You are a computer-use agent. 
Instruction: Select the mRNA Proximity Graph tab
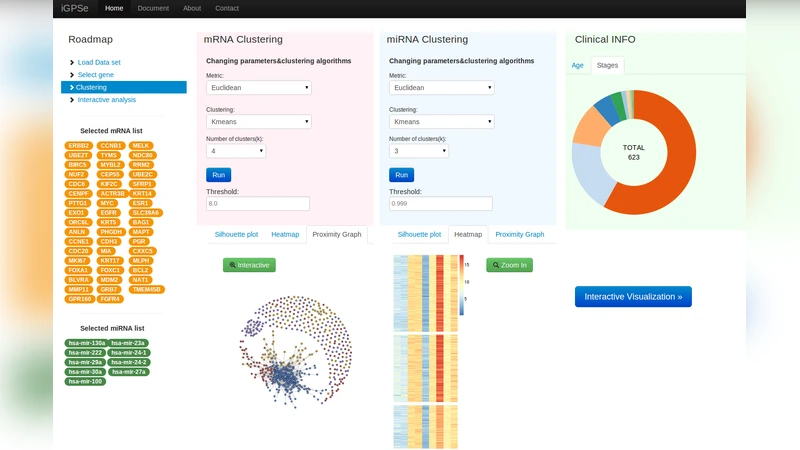click(x=337, y=235)
